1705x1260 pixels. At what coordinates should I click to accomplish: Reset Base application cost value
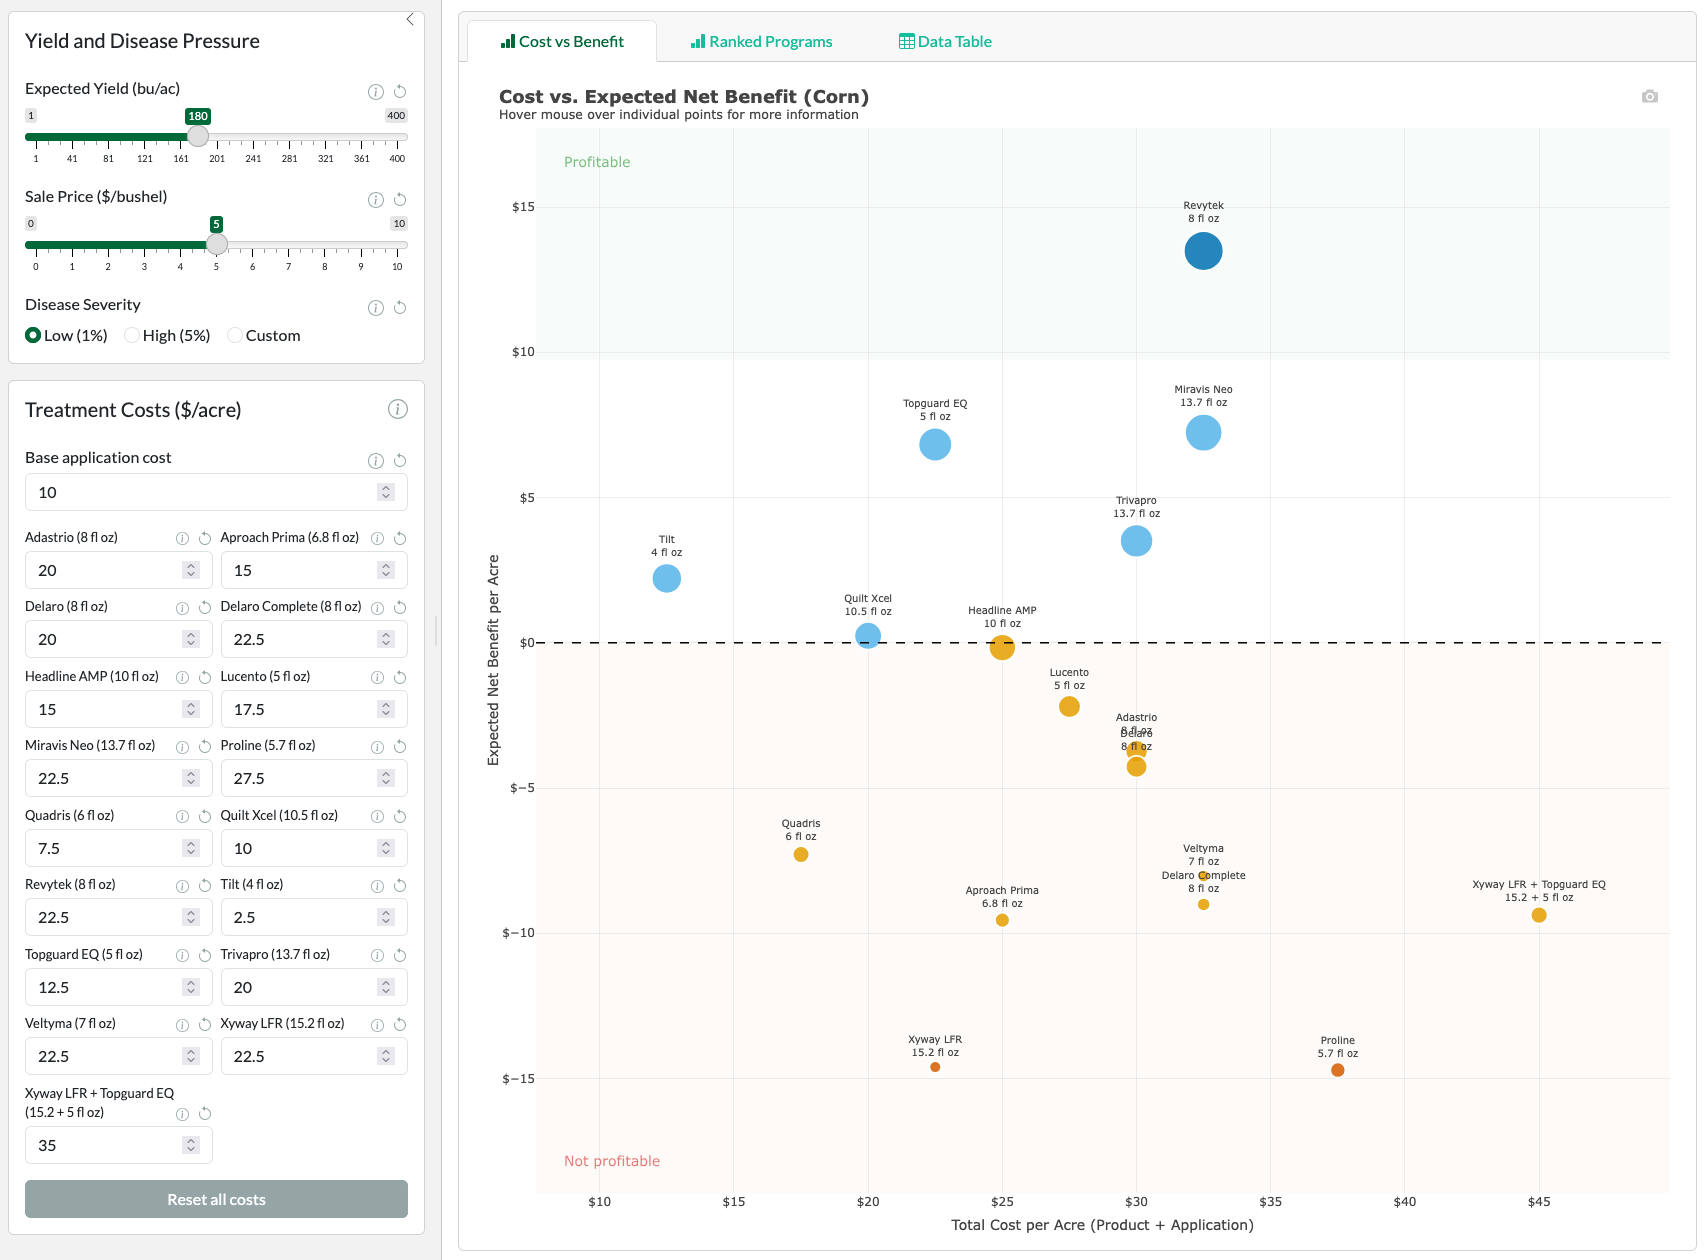coord(400,461)
